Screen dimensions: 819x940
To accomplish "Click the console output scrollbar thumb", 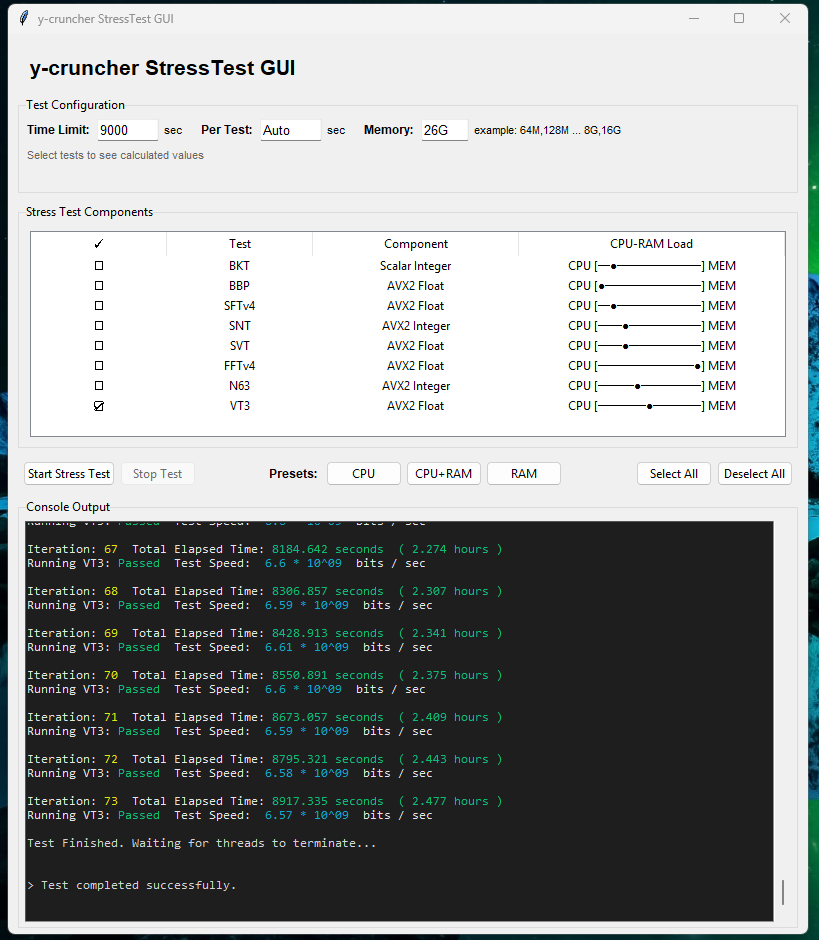I will click(x=782, y=892).
